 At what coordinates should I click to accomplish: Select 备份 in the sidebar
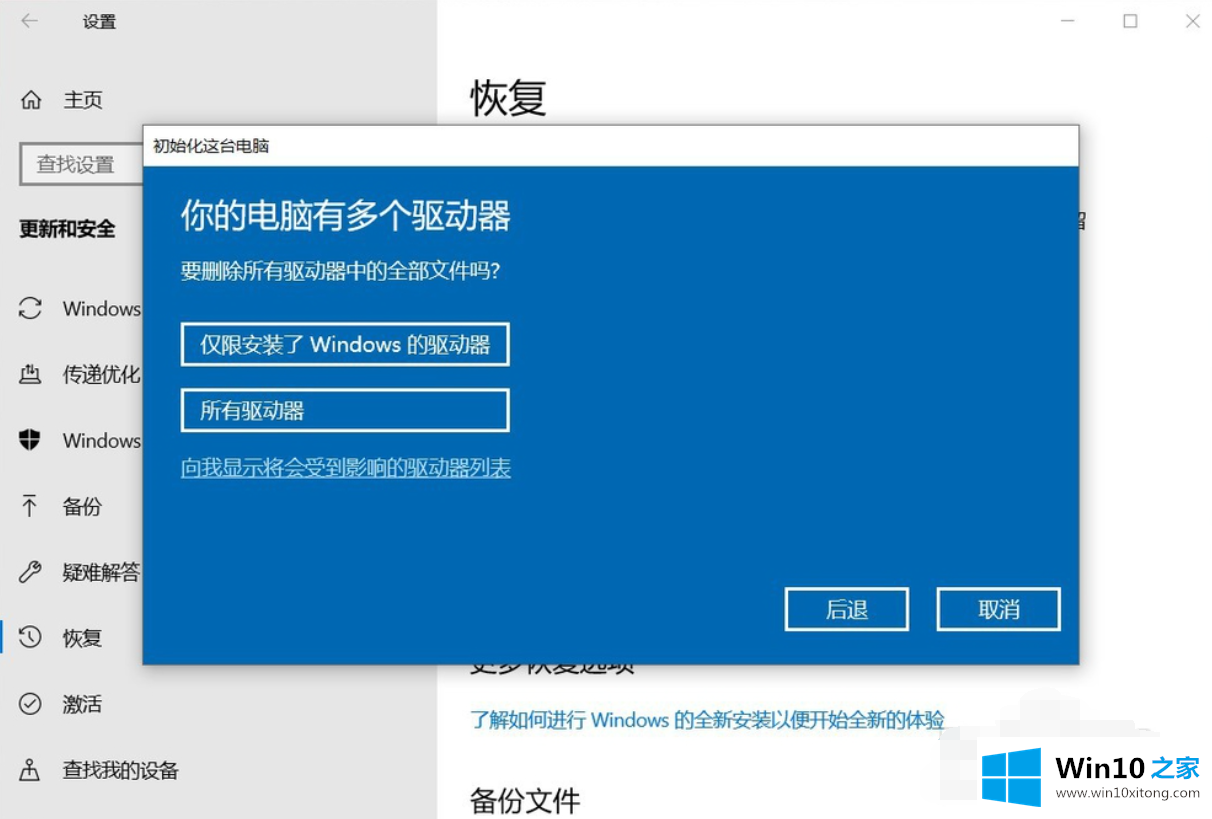(82, 506)
